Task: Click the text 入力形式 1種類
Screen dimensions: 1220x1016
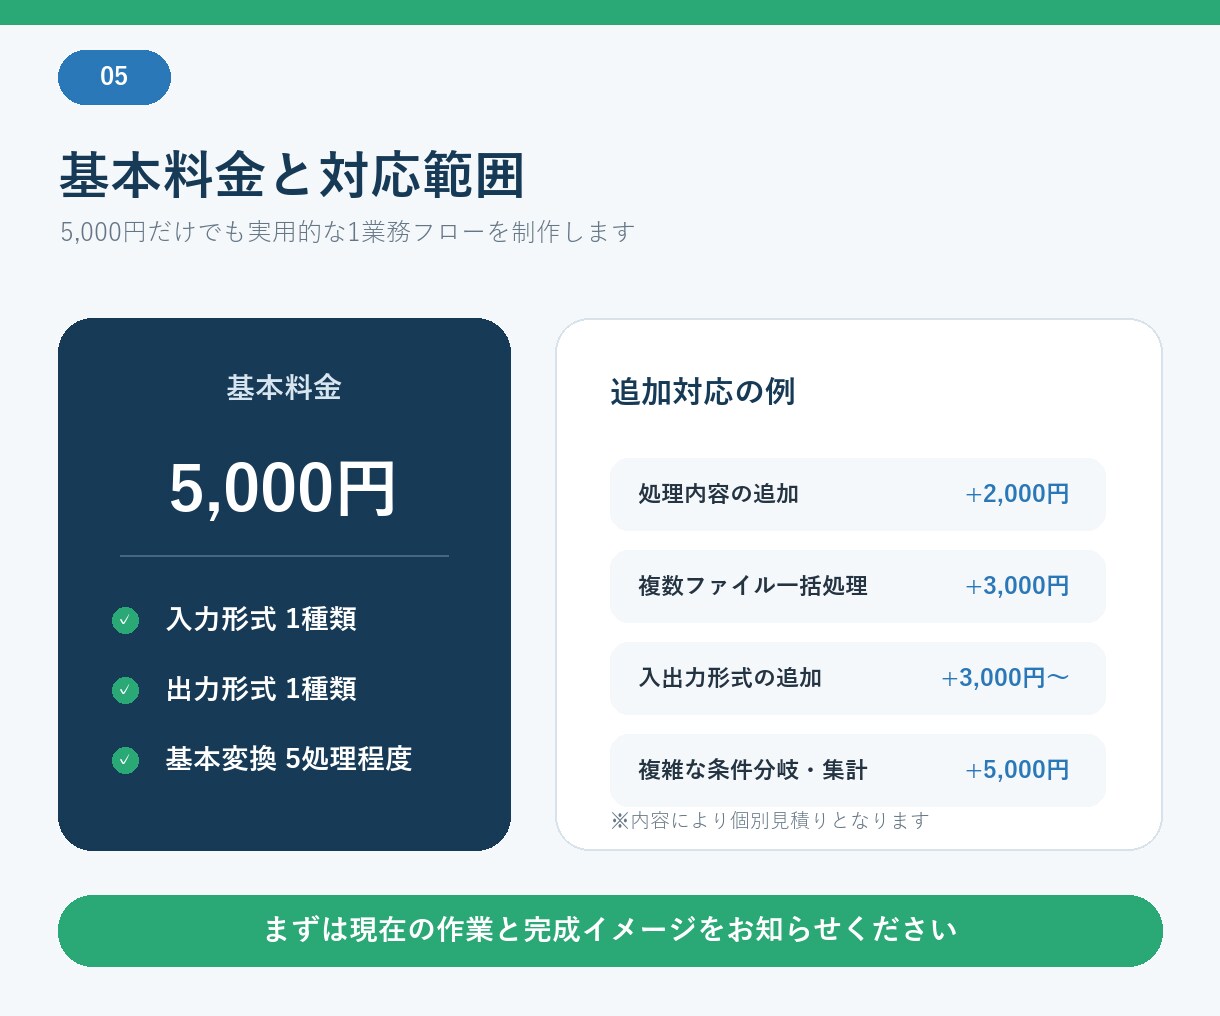Action: pyautogui.click(x=261, y=619)
